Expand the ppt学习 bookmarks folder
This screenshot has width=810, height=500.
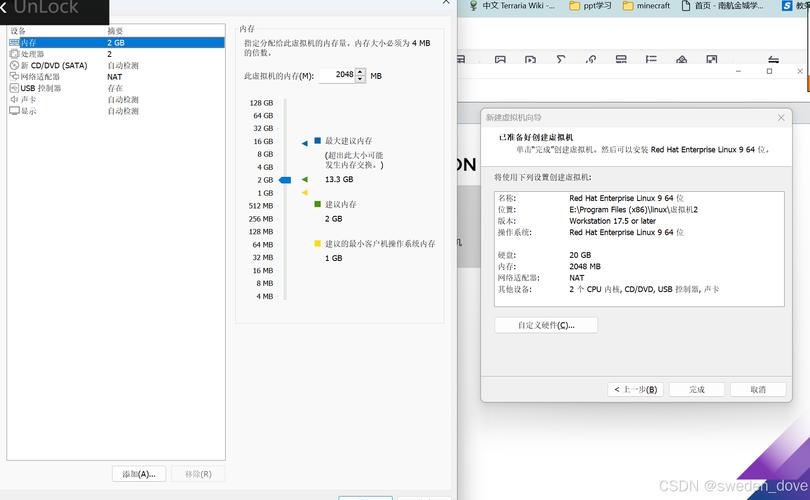pyautogui.click(x=590, y=6)
